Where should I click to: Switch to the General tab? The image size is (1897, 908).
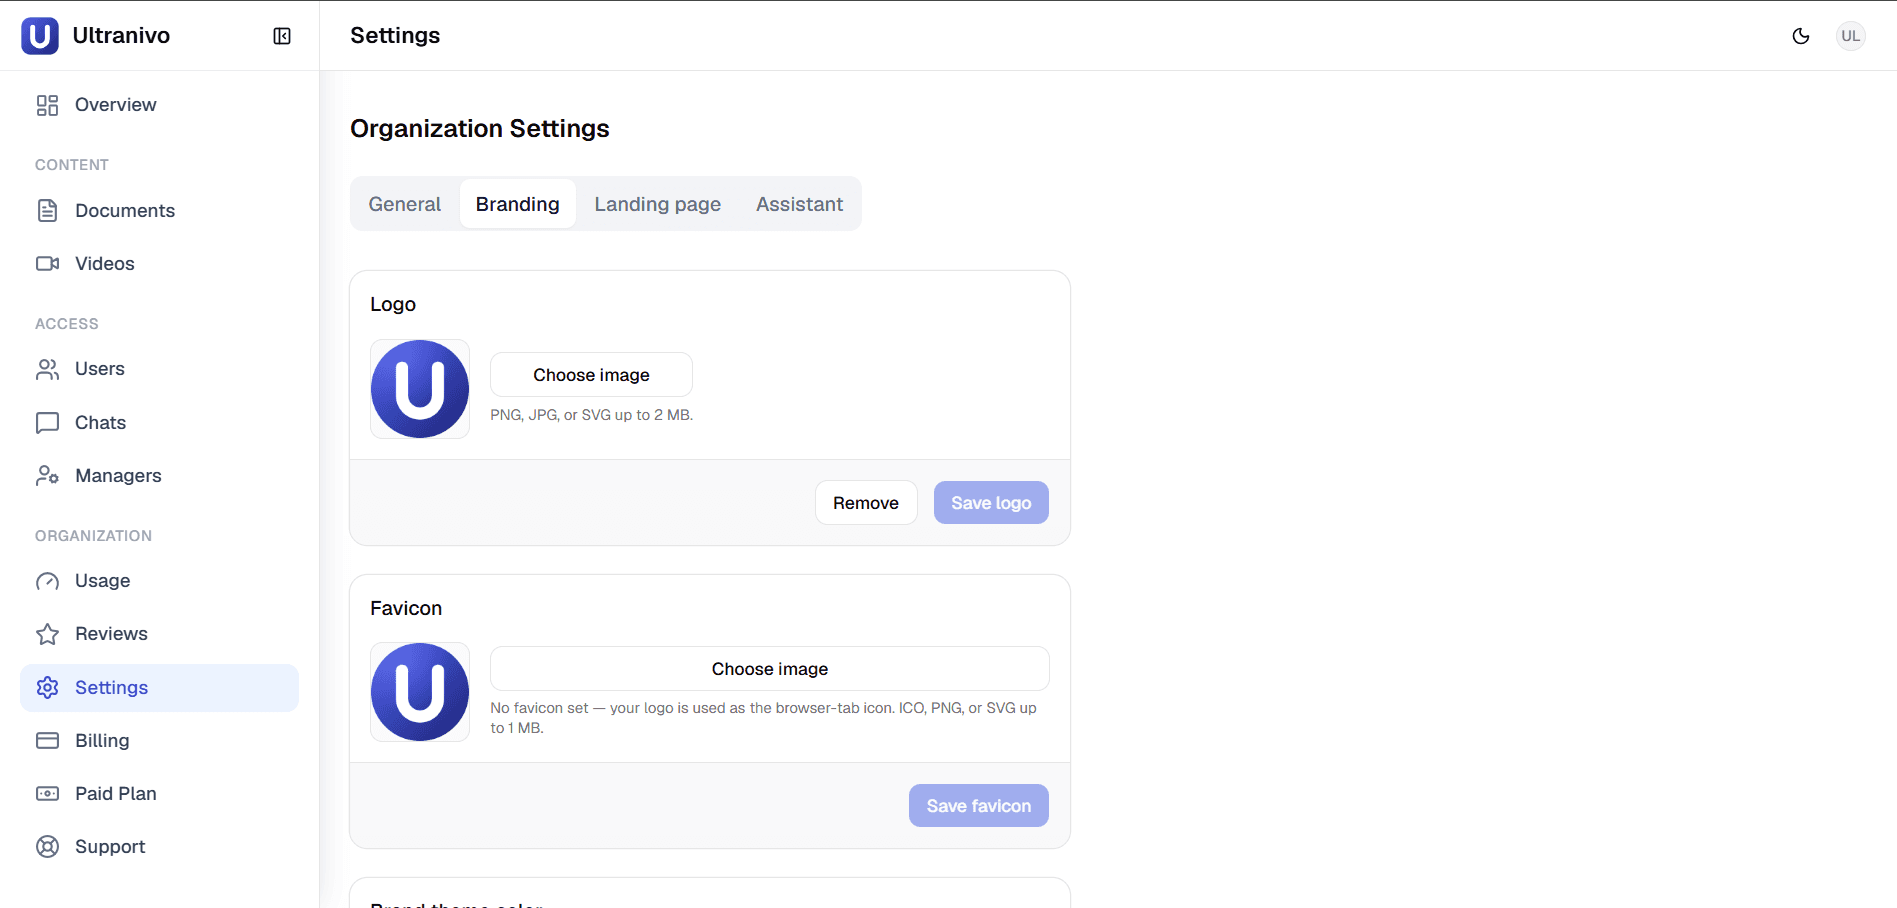[405, 204]
